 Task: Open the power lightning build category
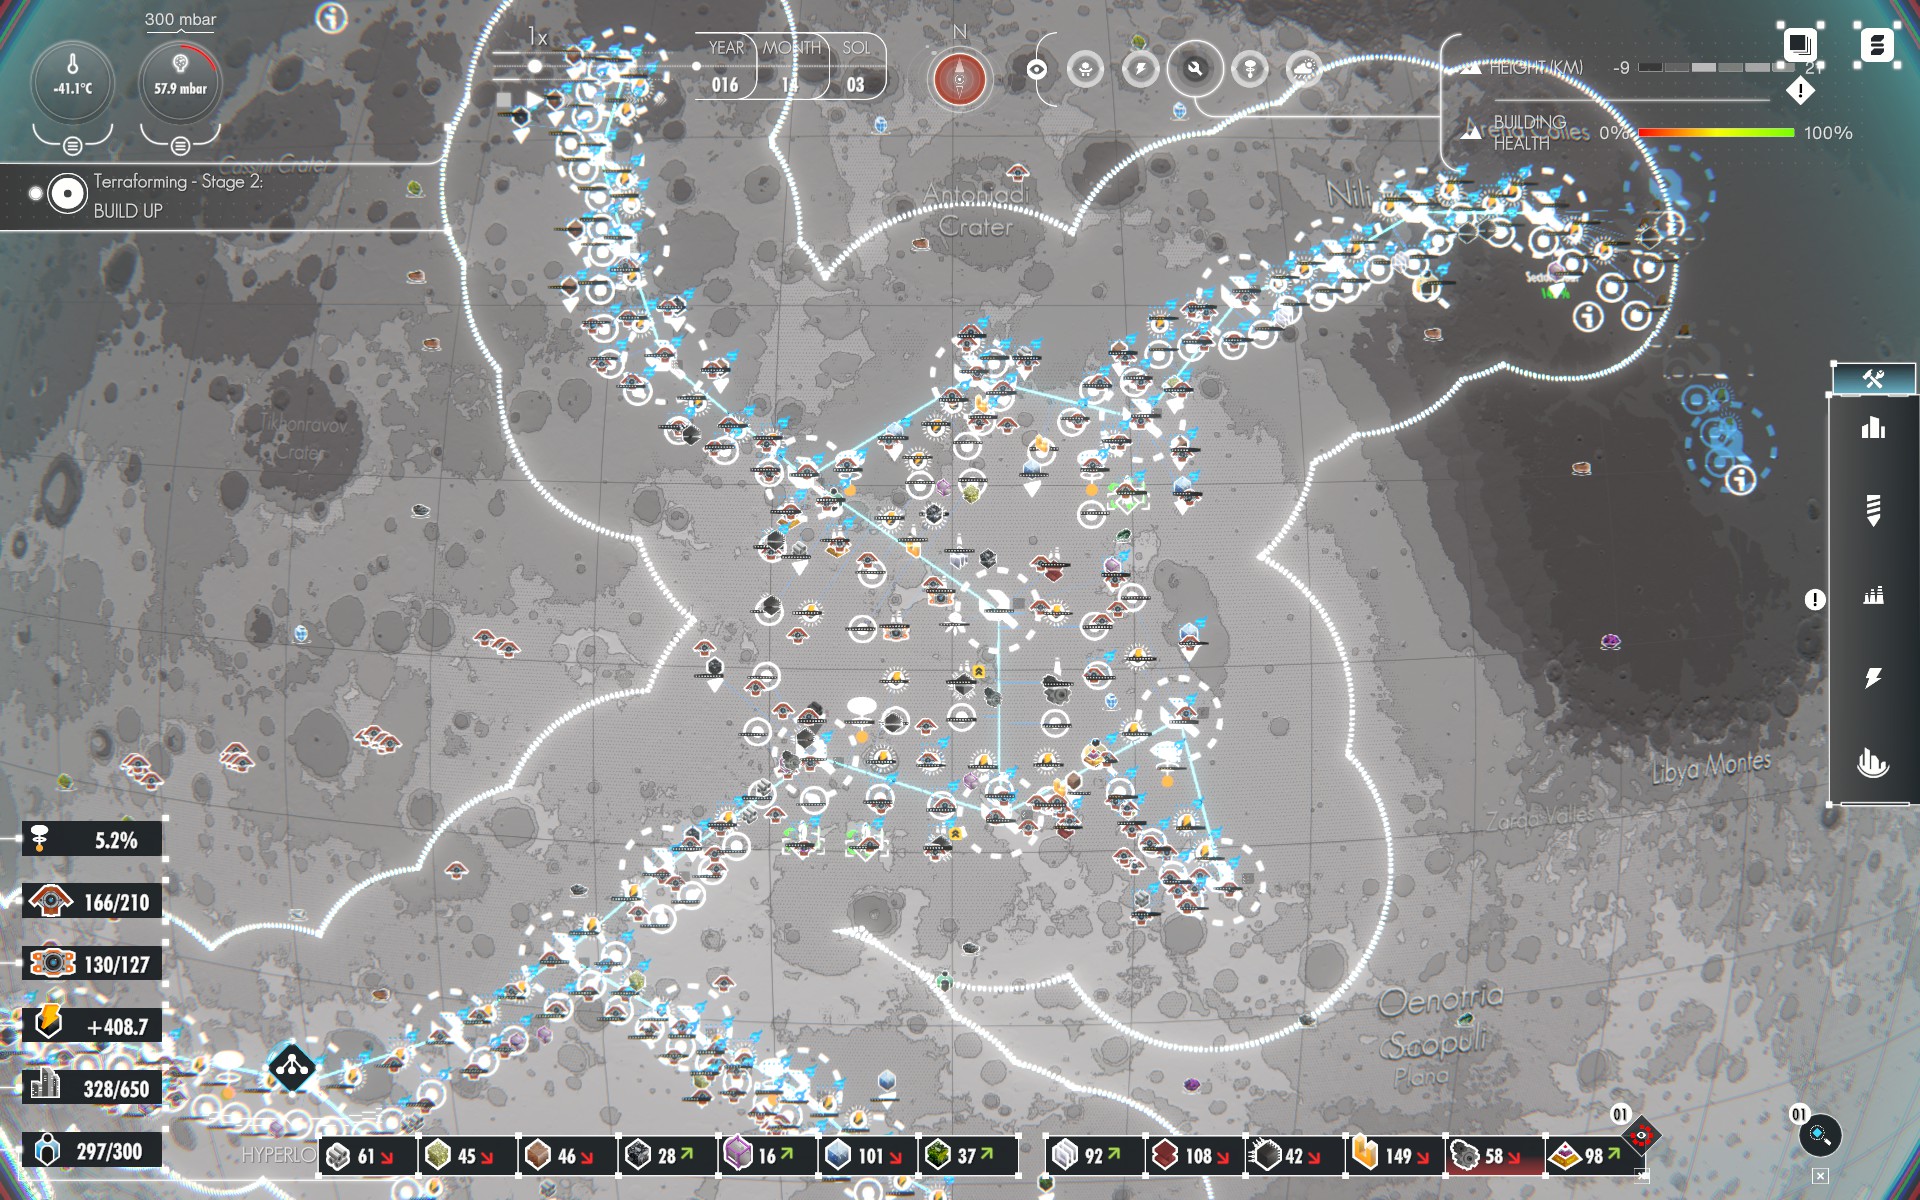click(1873, 678)
